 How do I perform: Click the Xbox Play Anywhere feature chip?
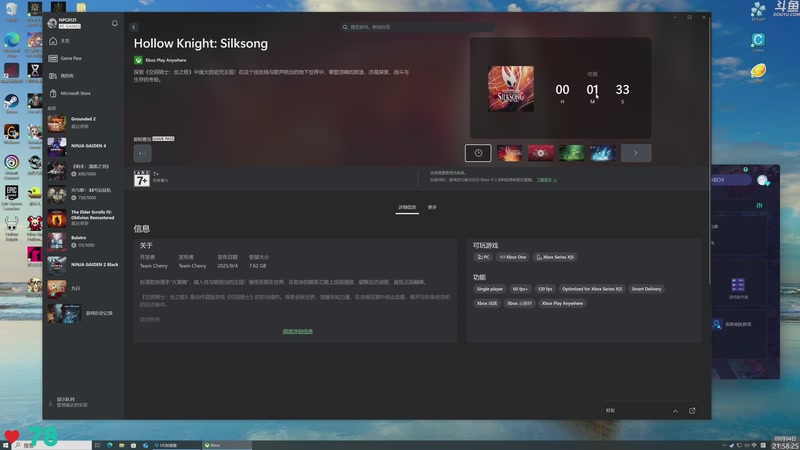click(x=562, y=303)
